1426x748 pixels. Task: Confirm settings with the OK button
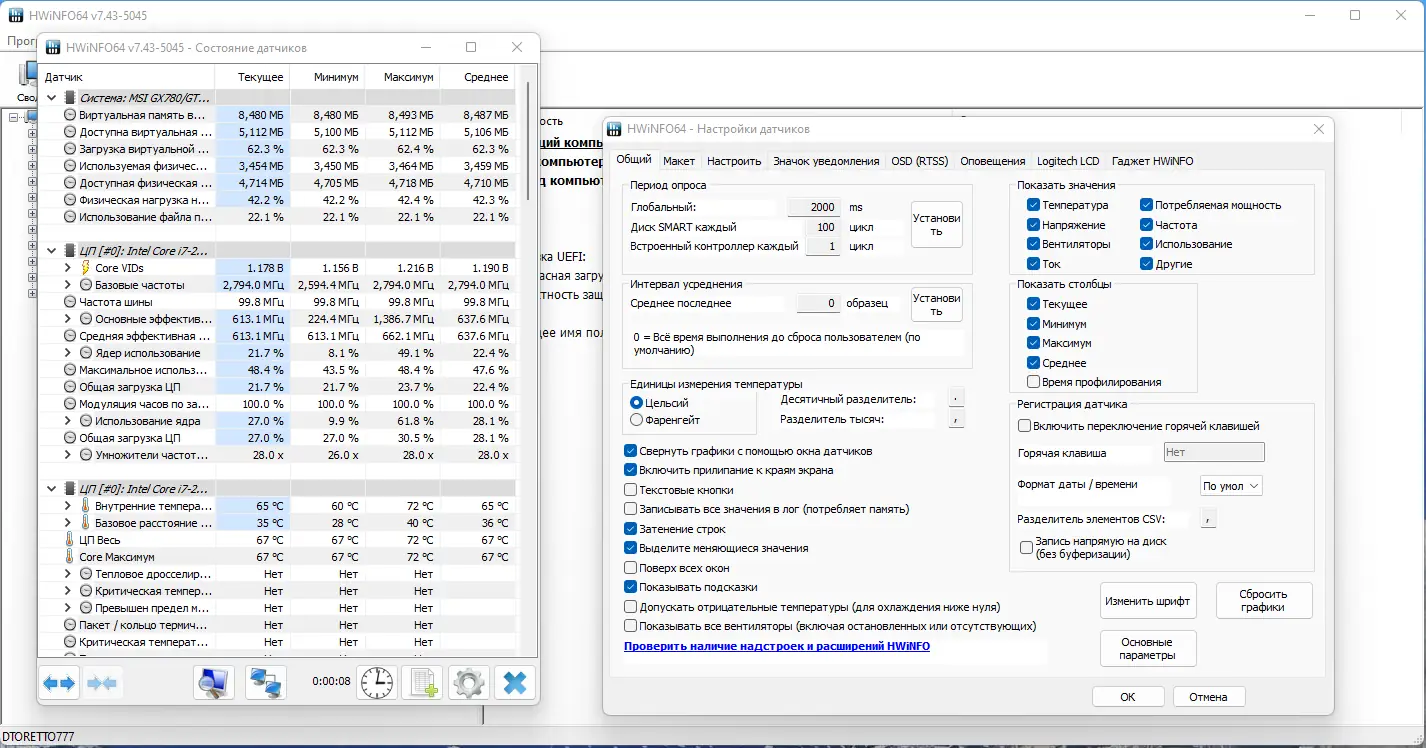[x=1128, y=697]
